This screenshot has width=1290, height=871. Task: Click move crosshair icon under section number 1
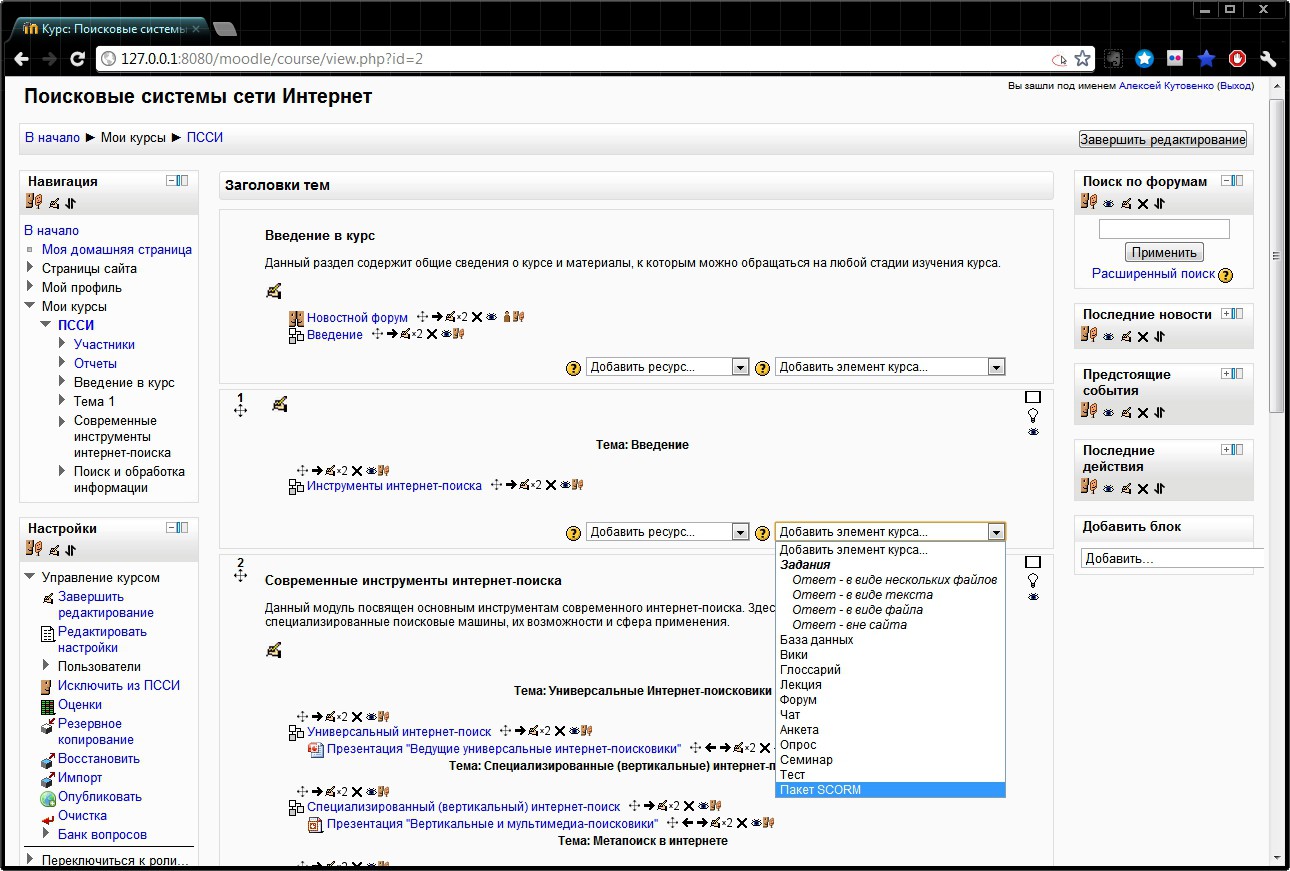240,411
